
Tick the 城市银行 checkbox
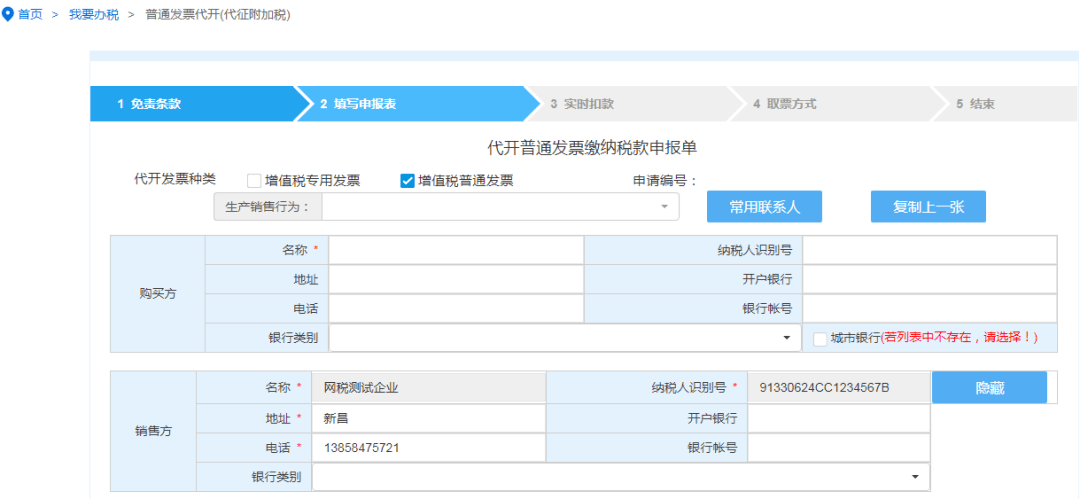pos(820,338)
